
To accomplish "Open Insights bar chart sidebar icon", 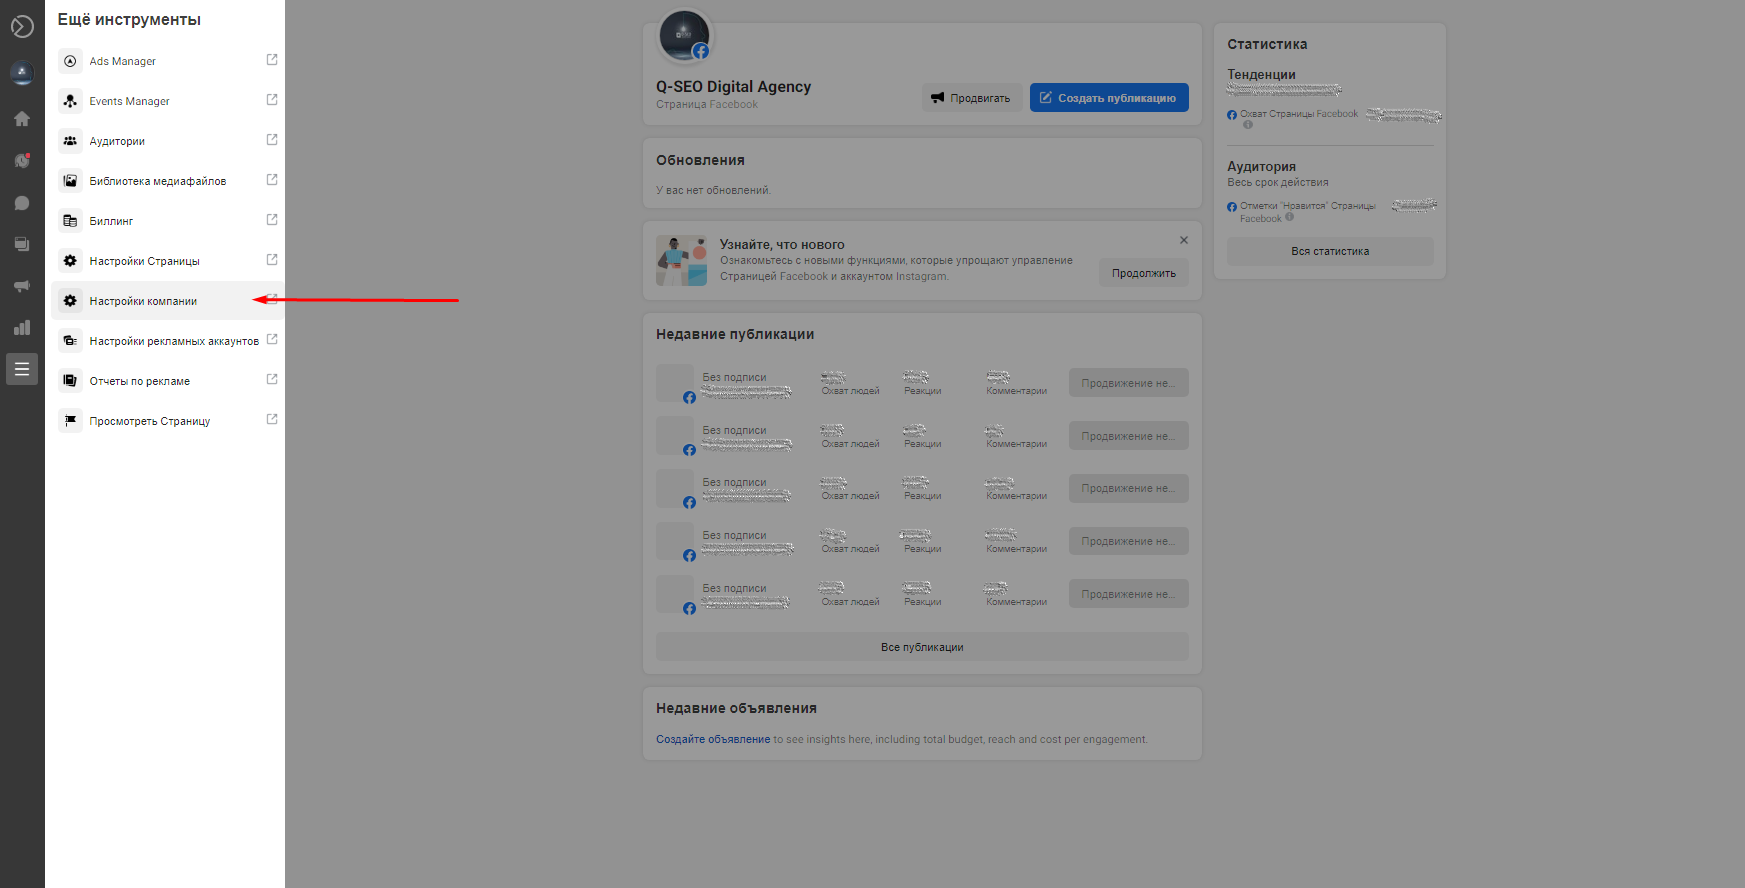I will coord(22,328).
